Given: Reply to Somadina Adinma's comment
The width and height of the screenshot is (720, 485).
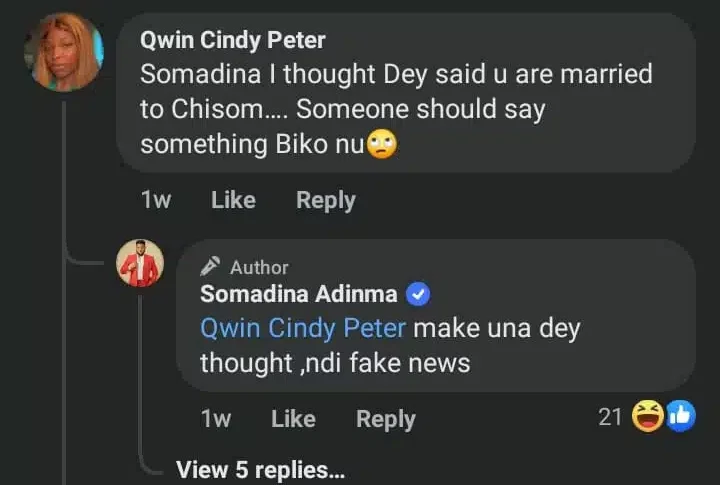Looking at the screenshot, I should (x=385, y=419).
